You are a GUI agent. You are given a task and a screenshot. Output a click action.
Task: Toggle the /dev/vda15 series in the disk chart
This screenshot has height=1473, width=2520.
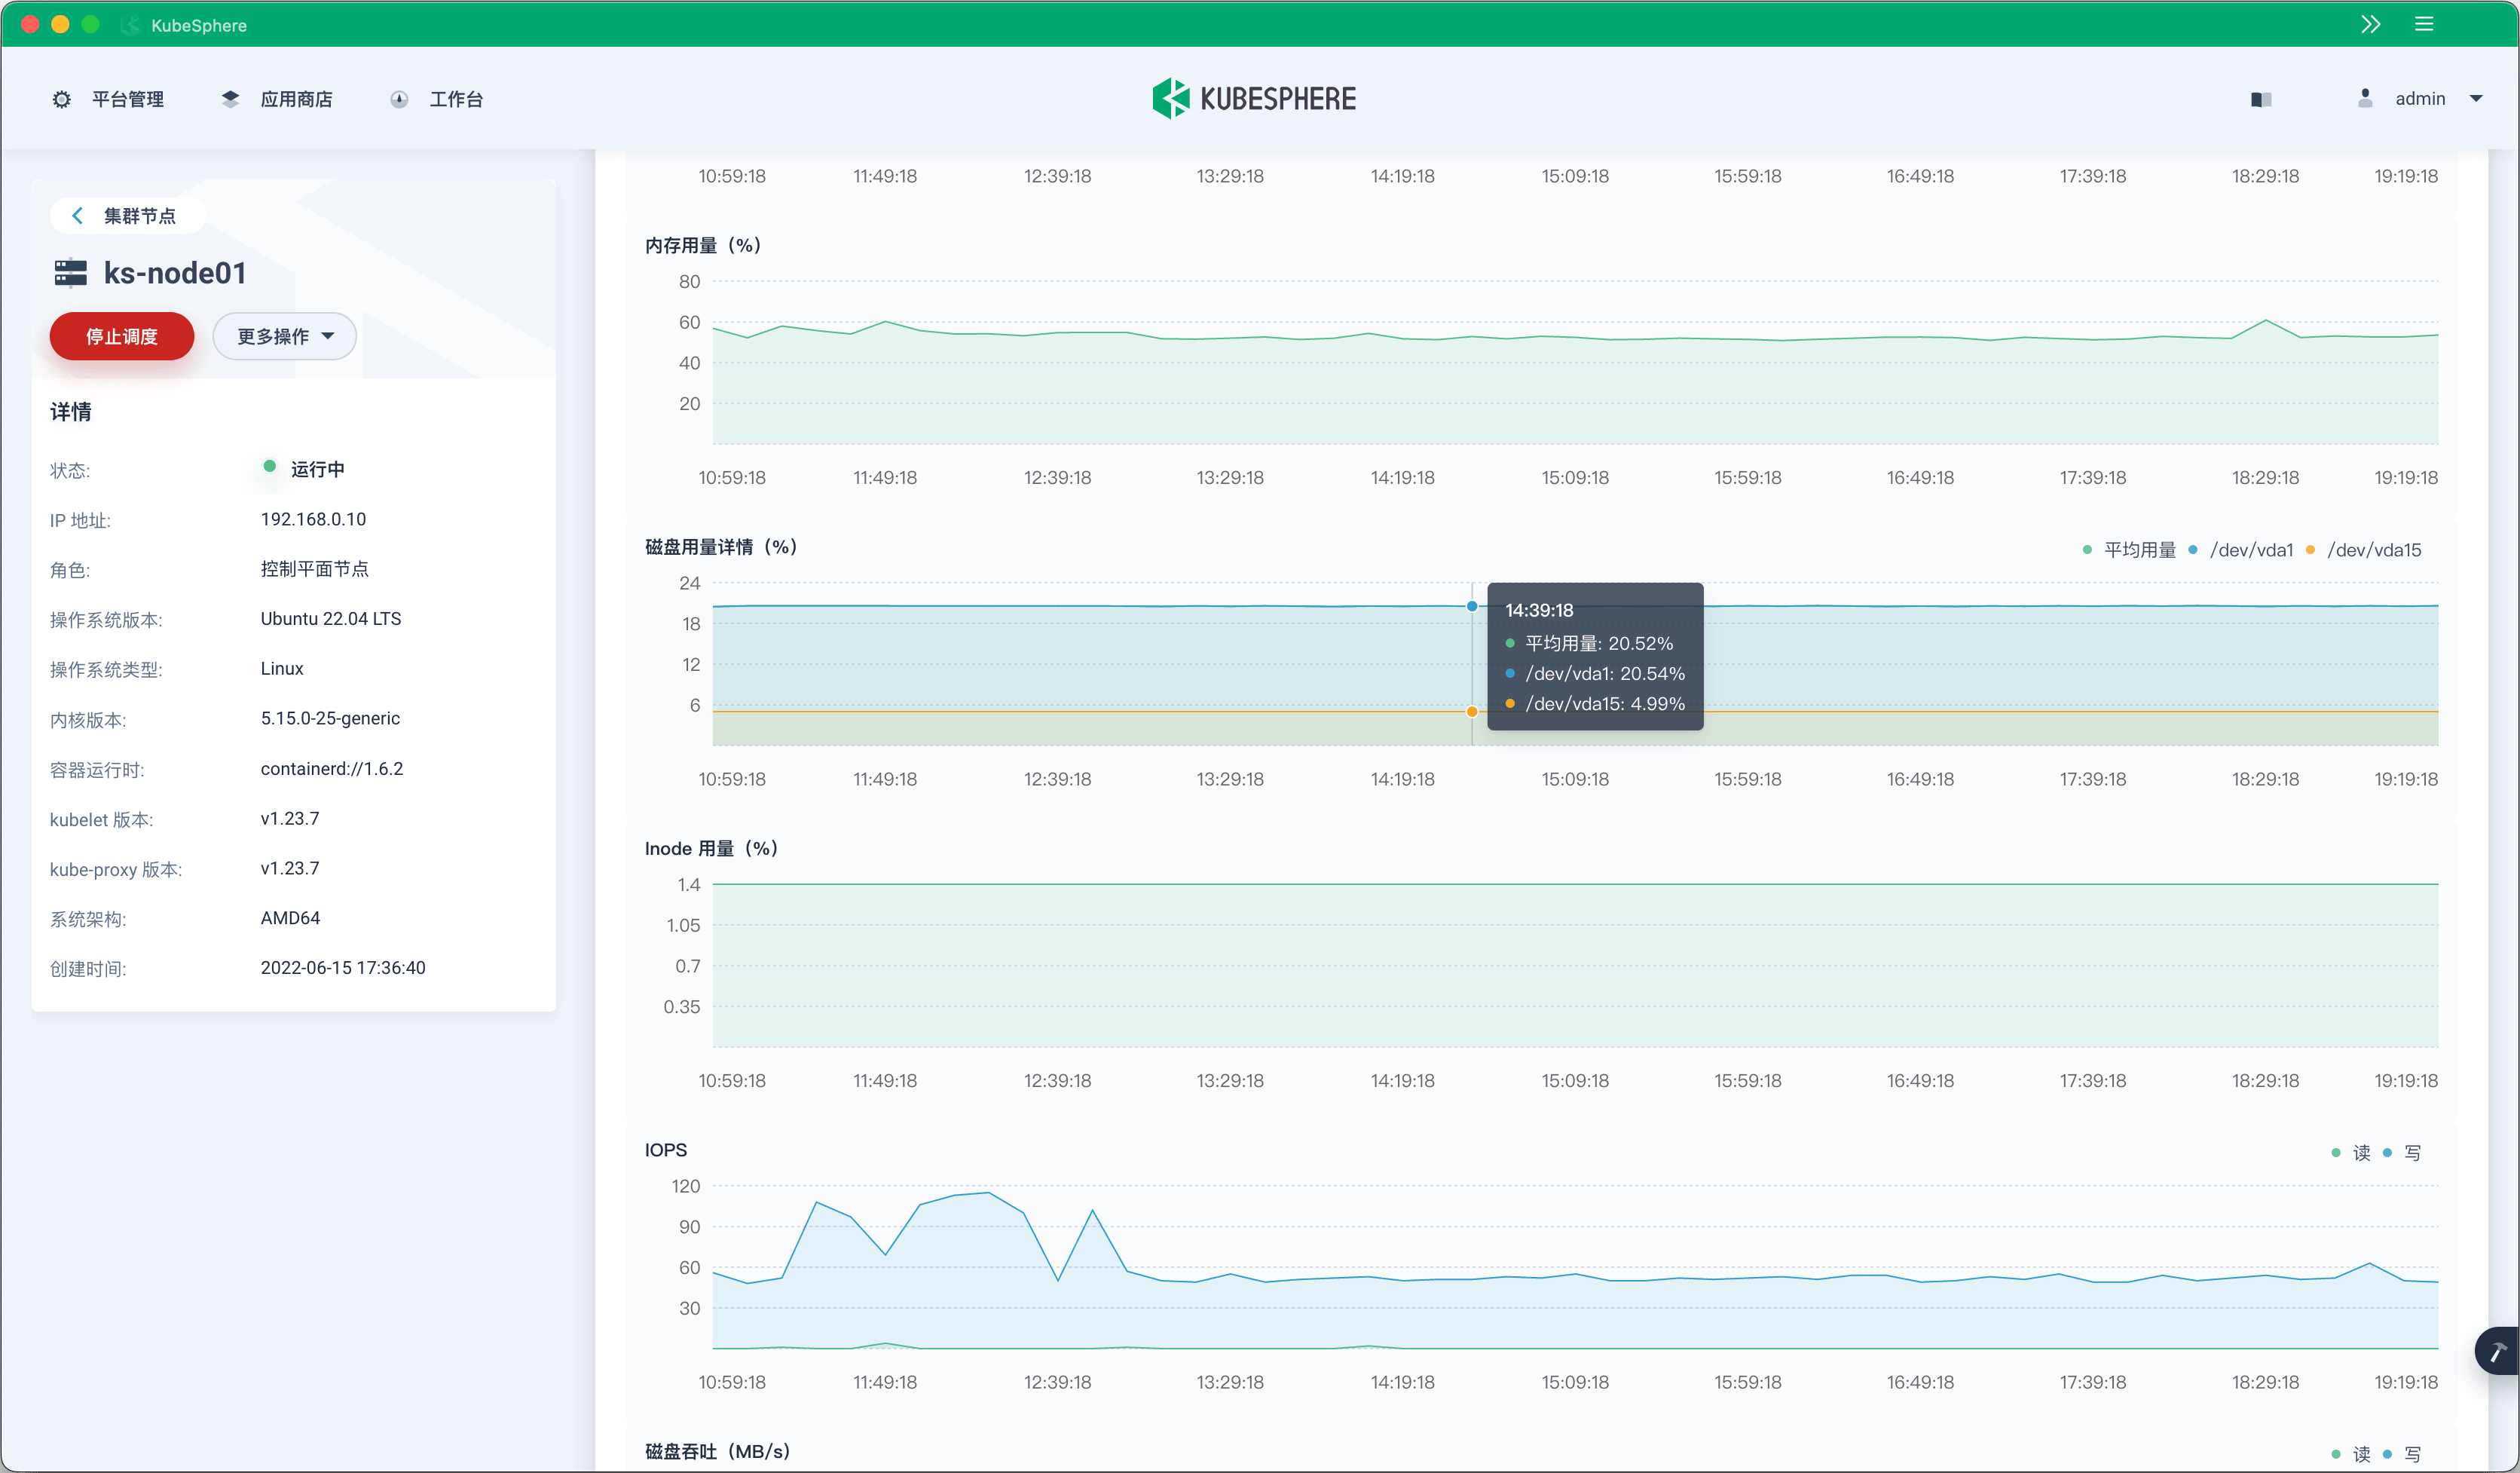(x=2375, y=549)
